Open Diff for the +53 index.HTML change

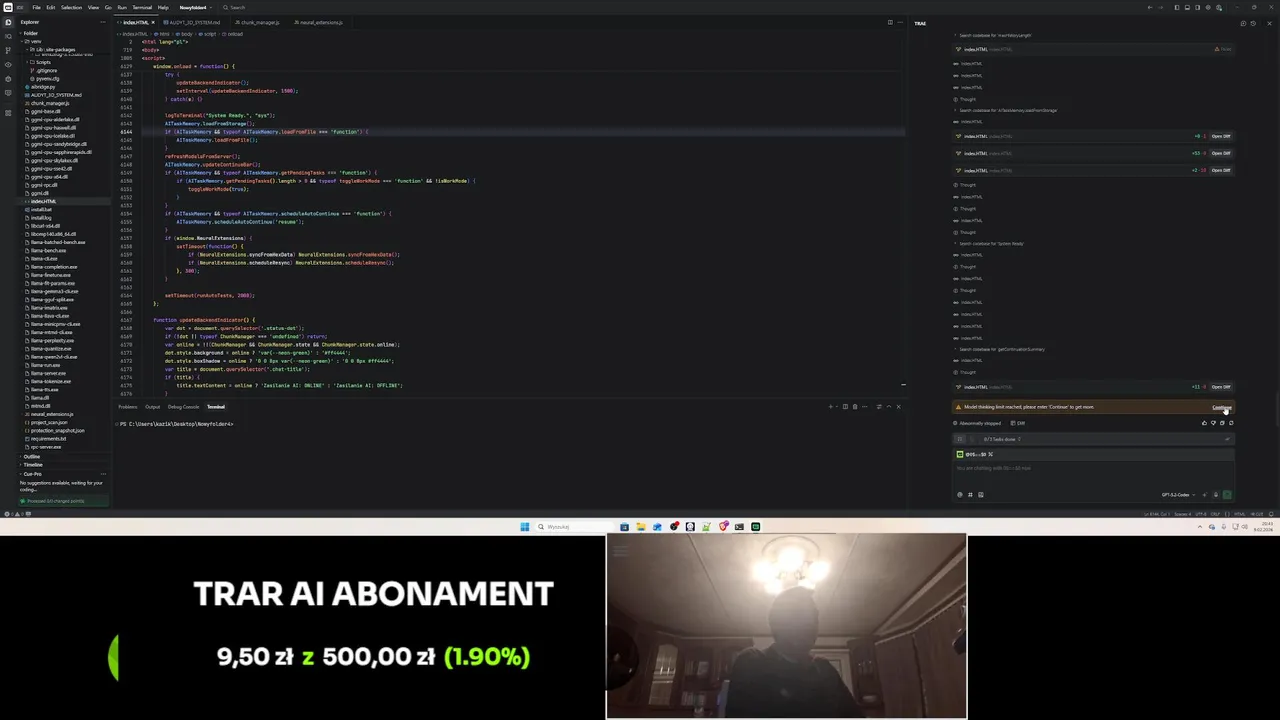coord(1221,153)
